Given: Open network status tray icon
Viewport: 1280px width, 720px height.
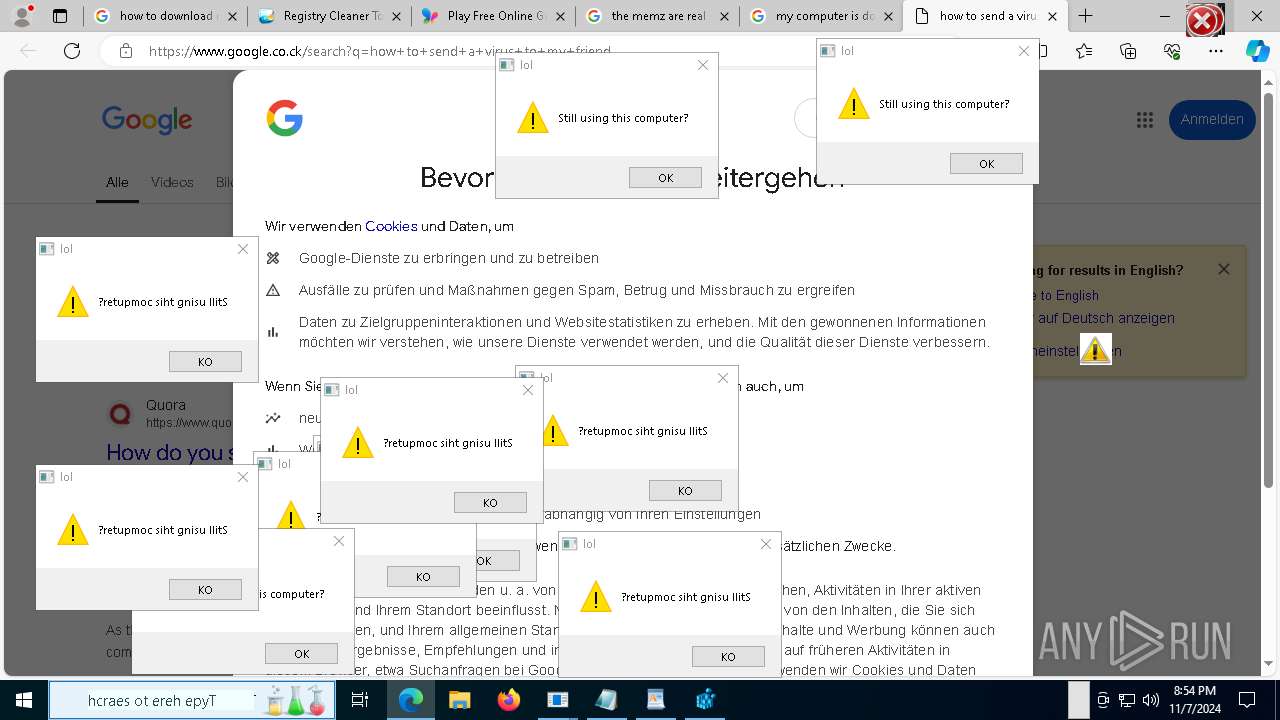Looking at the screenshot, I should (x=1126, y=700).
